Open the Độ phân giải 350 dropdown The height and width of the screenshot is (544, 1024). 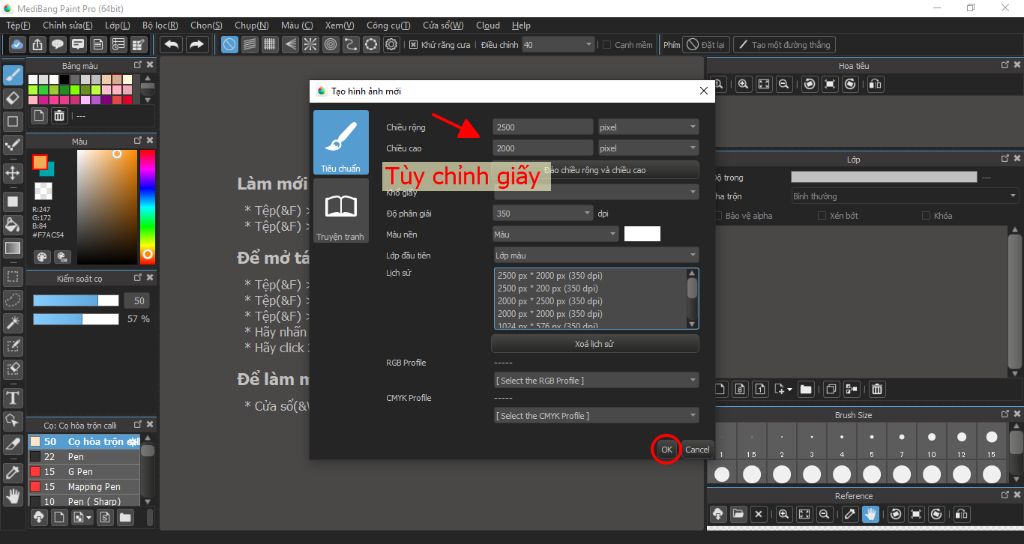[543, 214]
